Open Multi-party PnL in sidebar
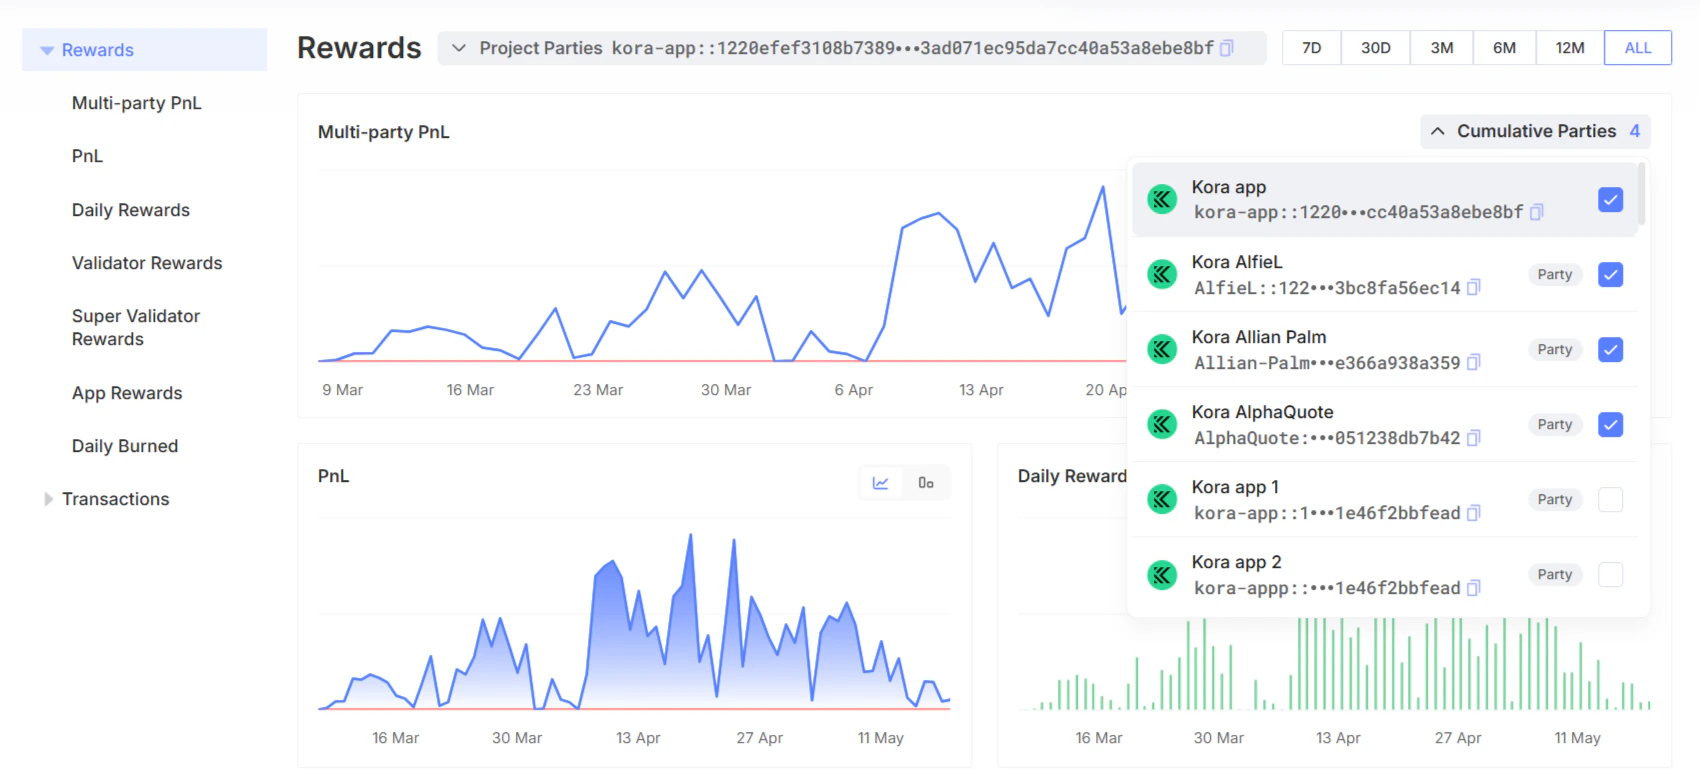 point(137,103)
